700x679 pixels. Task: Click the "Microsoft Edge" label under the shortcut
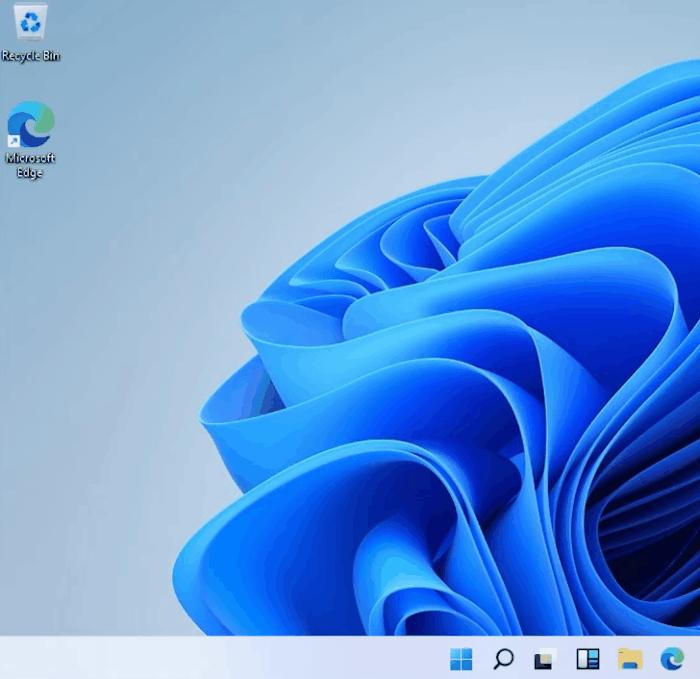click(x=30, y=165)
